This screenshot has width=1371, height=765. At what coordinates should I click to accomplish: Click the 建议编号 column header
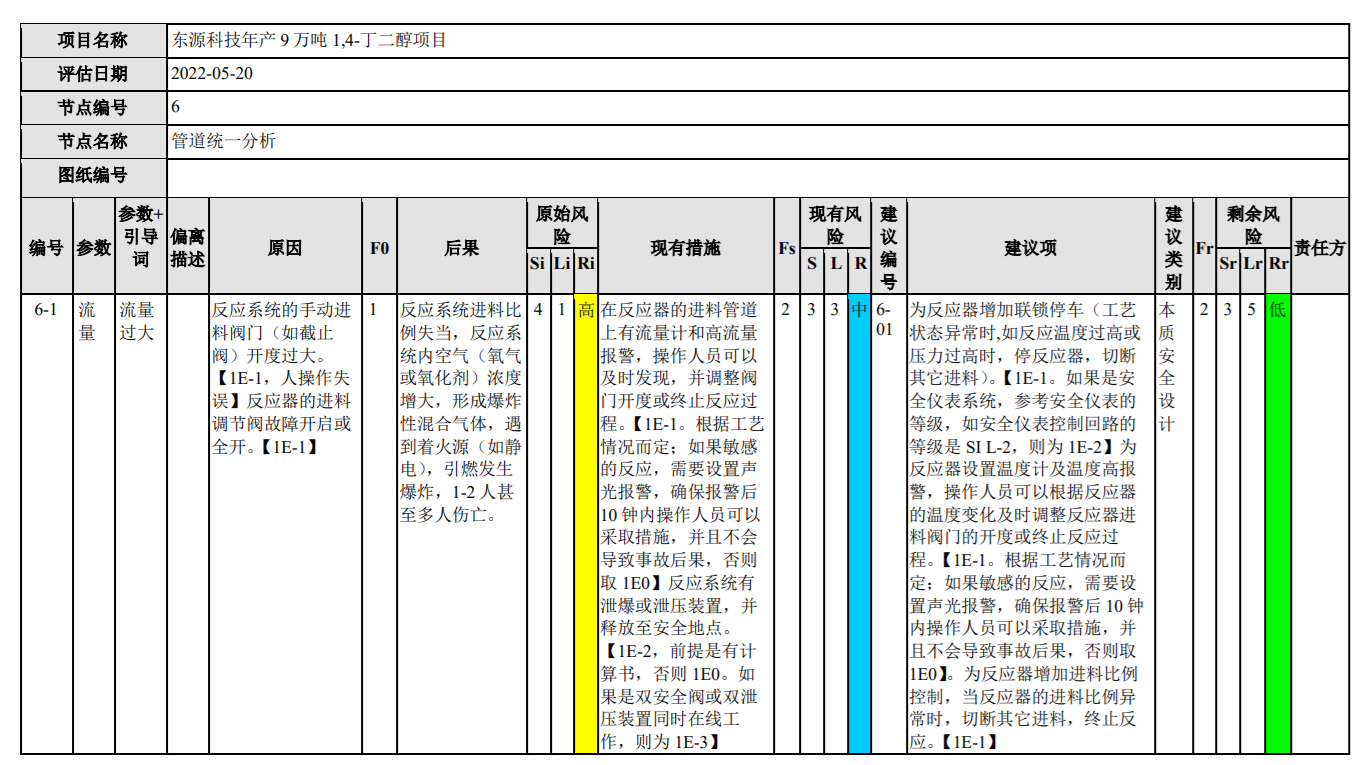(x=888, y=245)
